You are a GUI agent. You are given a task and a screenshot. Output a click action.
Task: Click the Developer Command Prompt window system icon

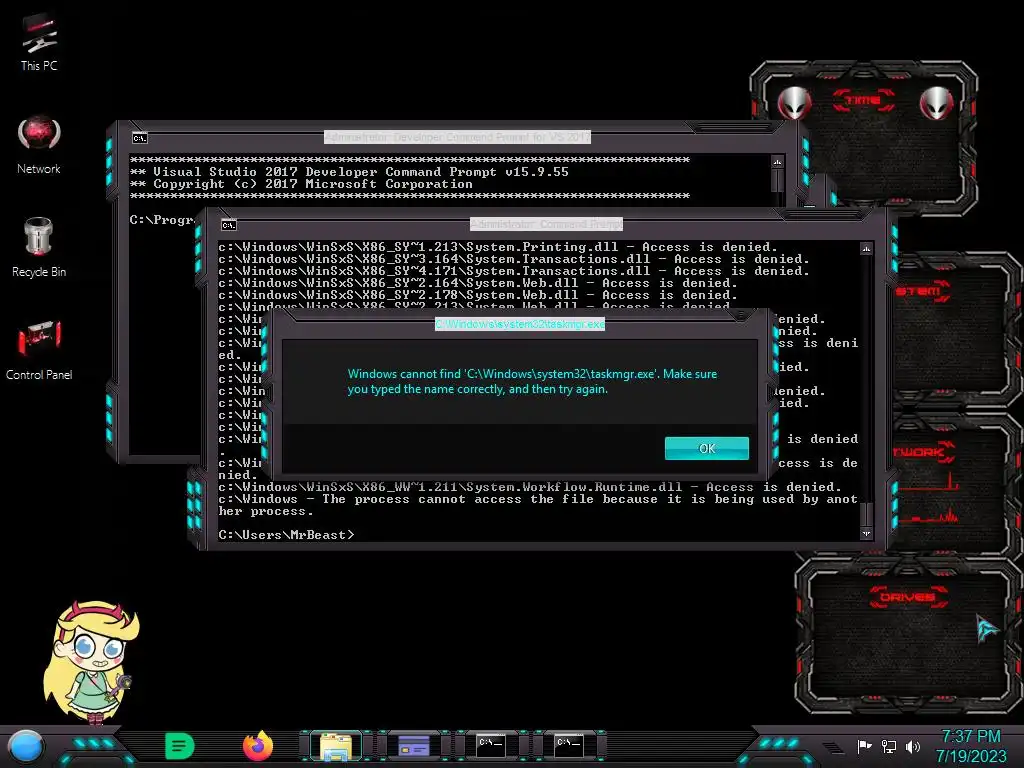click(x=140, y=138)
